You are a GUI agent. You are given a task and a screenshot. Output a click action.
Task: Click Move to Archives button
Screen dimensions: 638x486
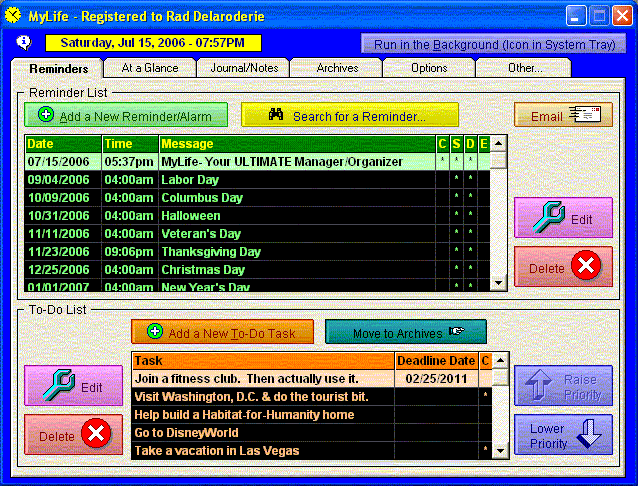click(406, 332)
